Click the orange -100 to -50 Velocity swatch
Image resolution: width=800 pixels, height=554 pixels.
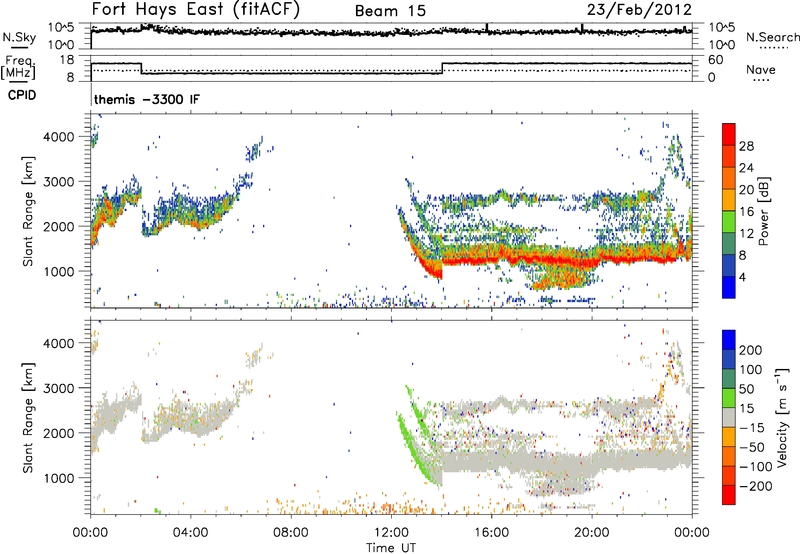pos(729,456)
